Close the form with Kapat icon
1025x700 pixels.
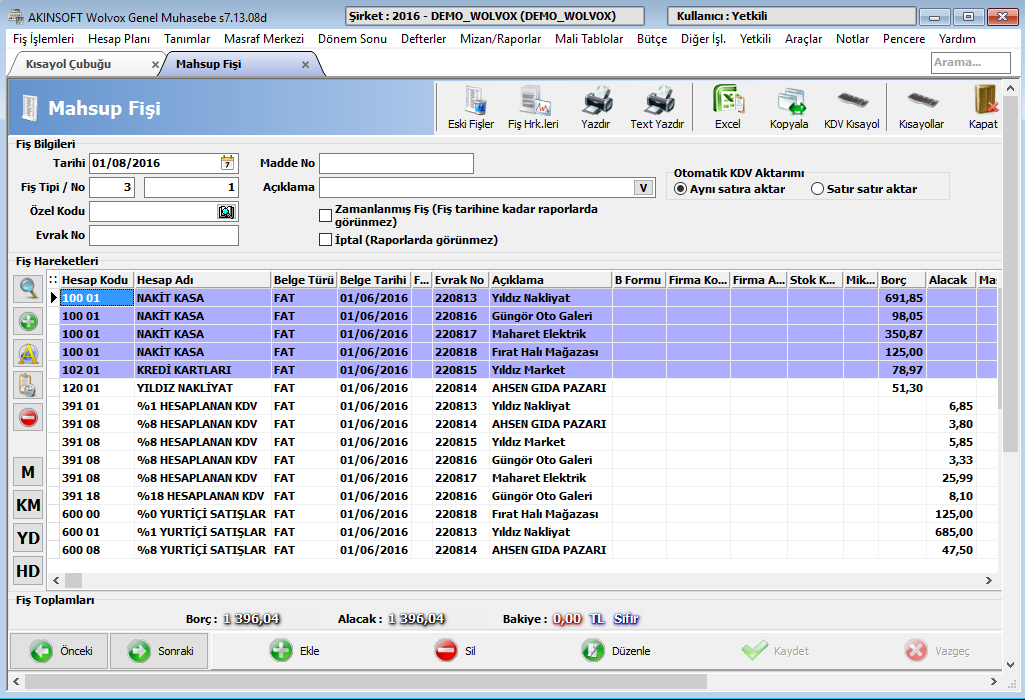click(983, 107)
